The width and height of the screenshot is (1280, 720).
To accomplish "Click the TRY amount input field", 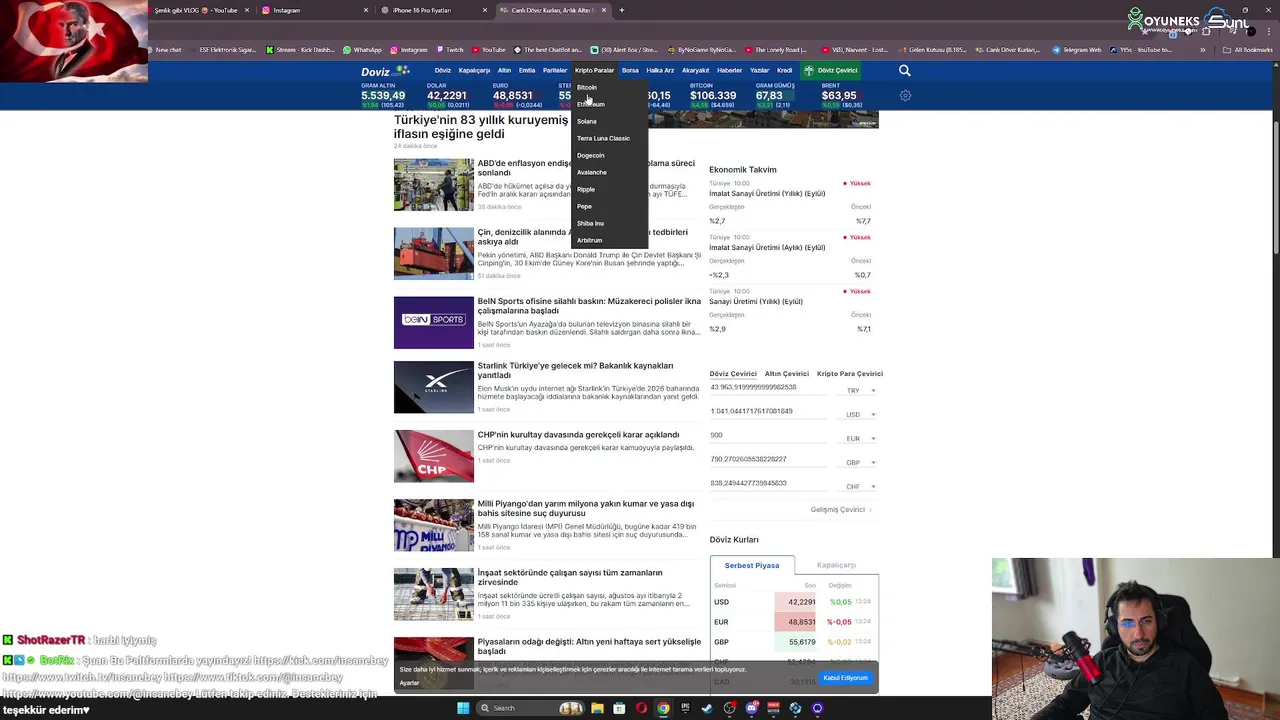I will [x=770, y=387].
